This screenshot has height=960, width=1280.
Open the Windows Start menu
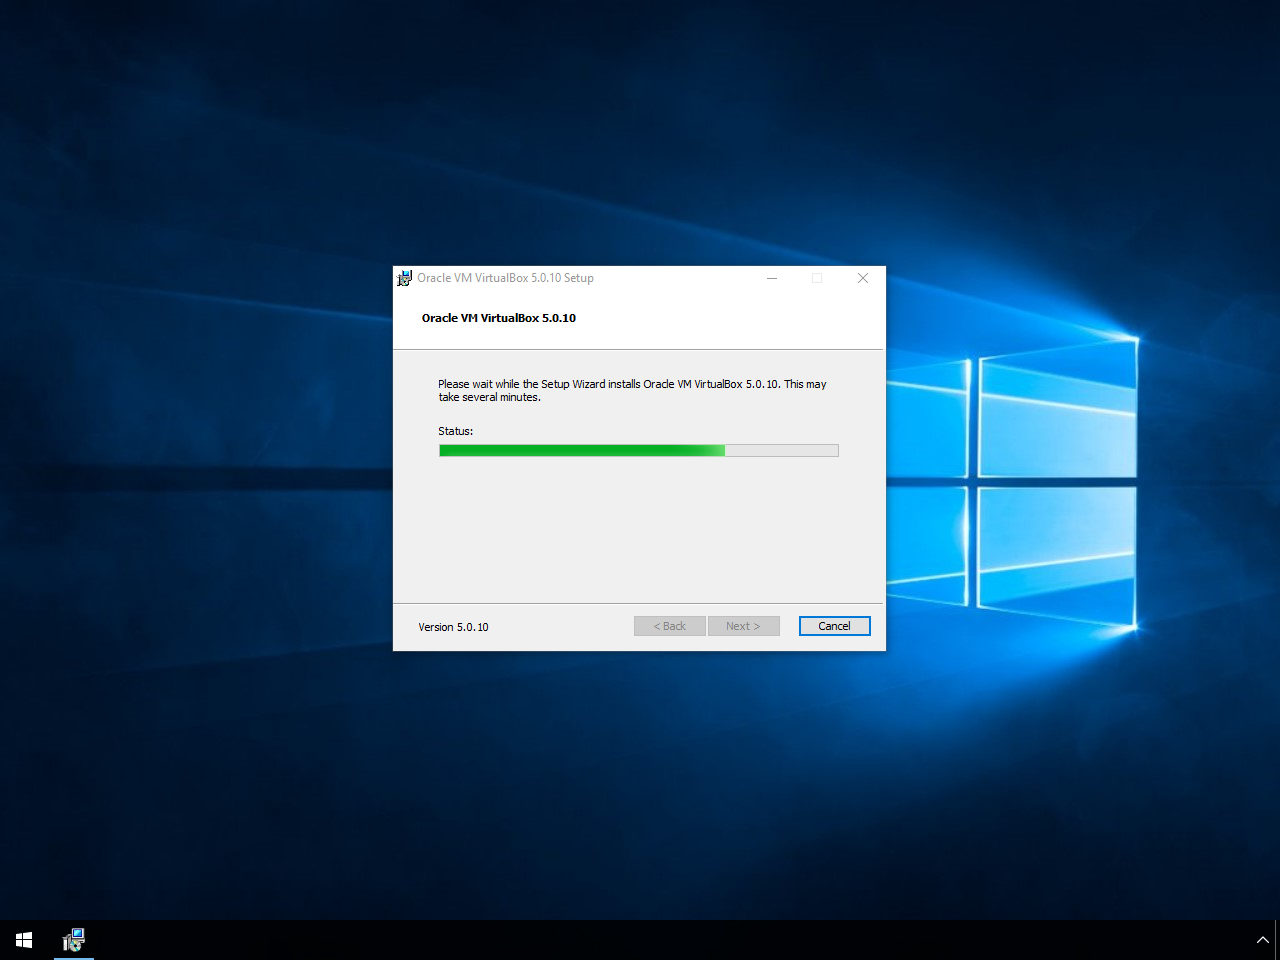point(24,940)
